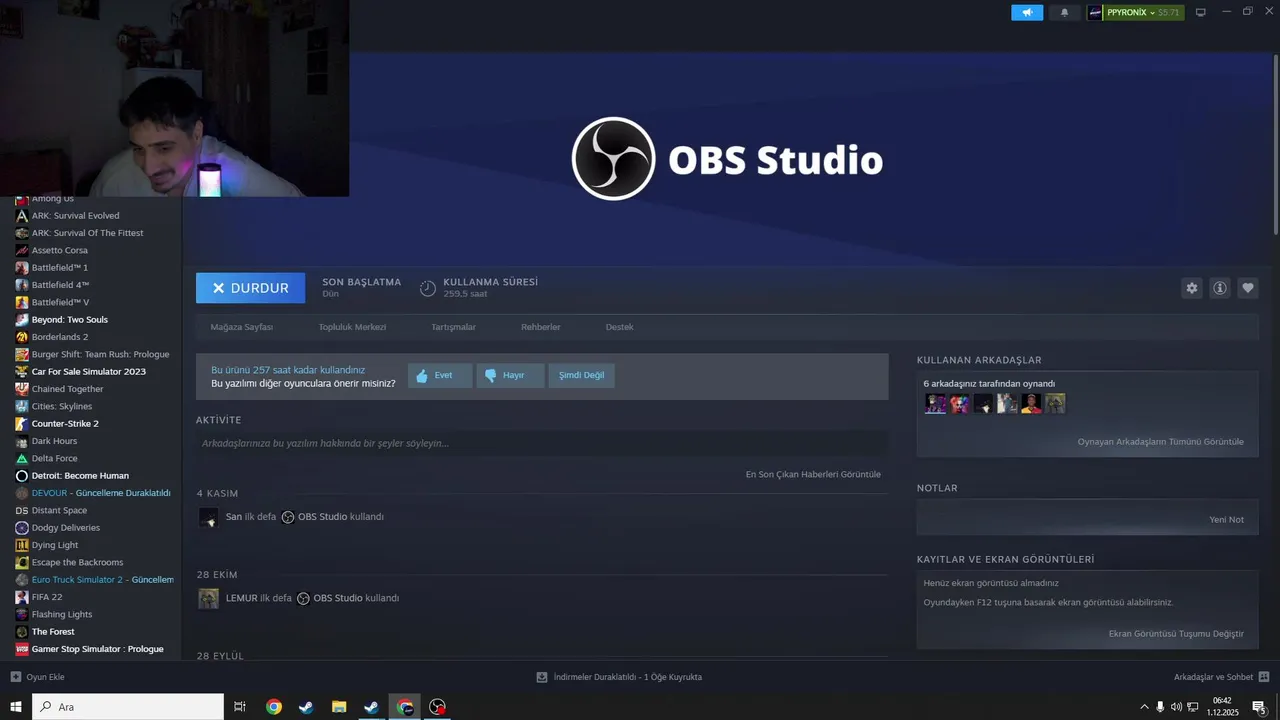1280x720 pixels.
Task: Click Evet thumbs-up recommend button
Action: (440, 376)
